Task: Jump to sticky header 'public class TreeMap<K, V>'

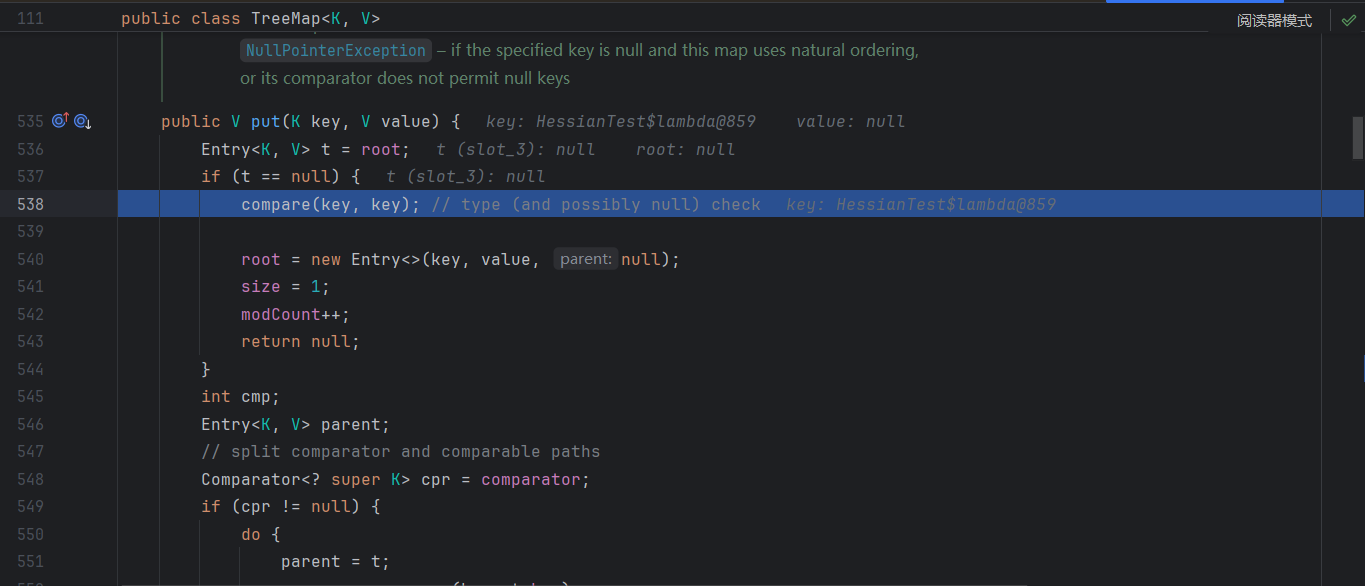Action: (250, 19)
